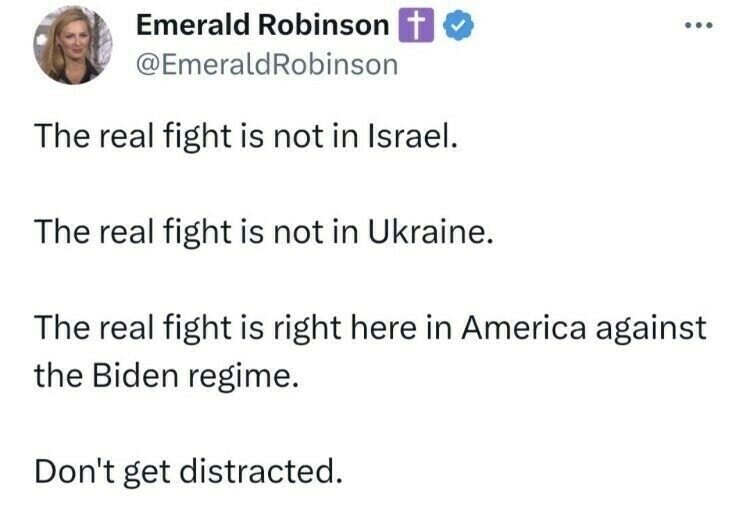Open the three-dot more options menu
Viewport: 750px width, 519px height.
tap(699, 25)
